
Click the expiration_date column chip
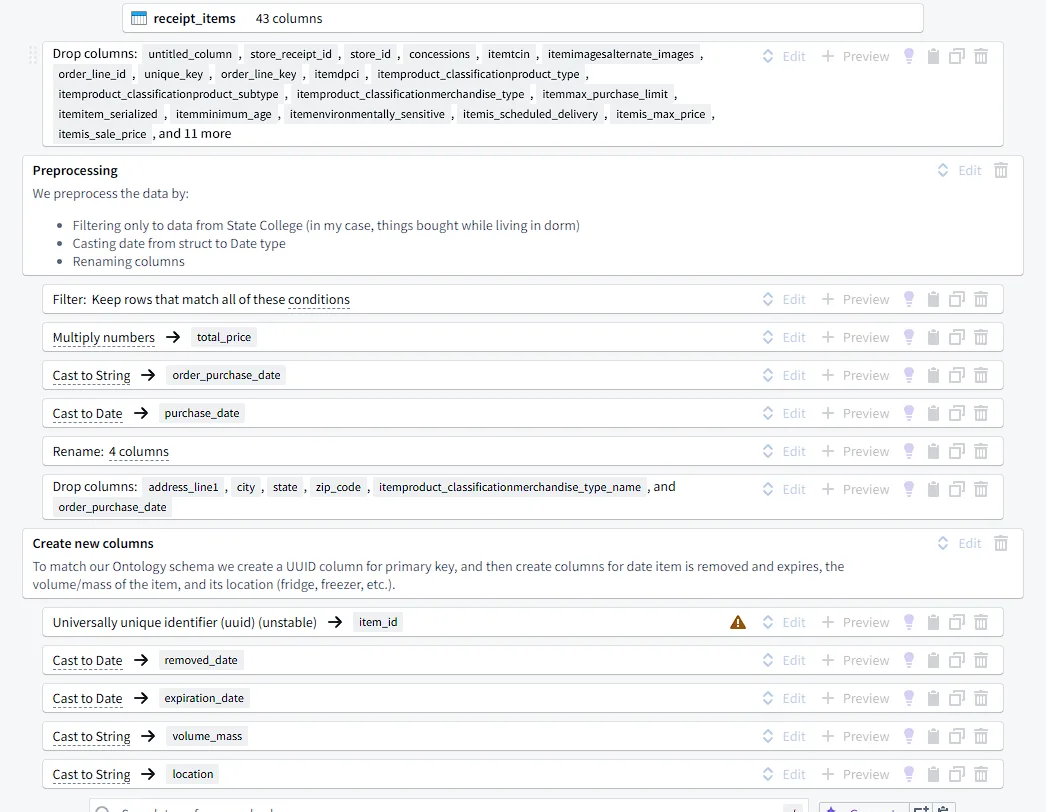204,698
